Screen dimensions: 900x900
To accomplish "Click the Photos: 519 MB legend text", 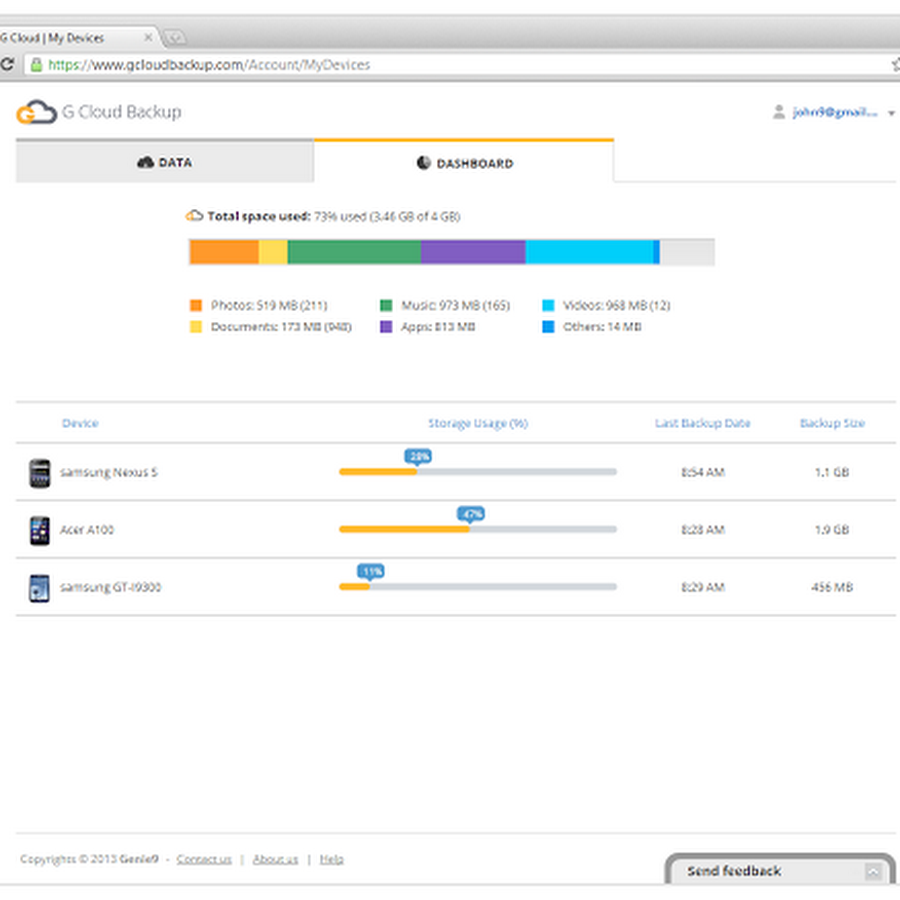I will coord(269,305).
